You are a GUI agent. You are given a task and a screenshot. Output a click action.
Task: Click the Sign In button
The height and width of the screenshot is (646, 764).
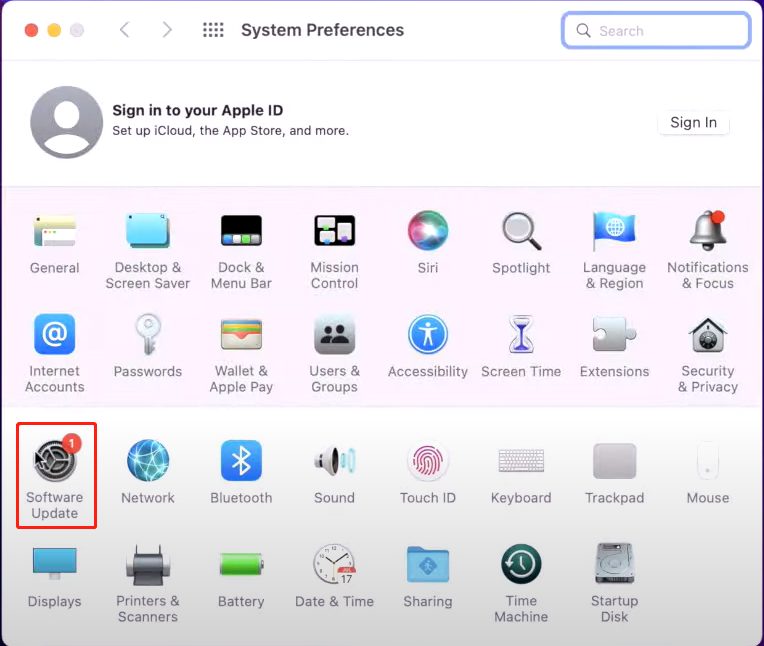pos(693,122)
